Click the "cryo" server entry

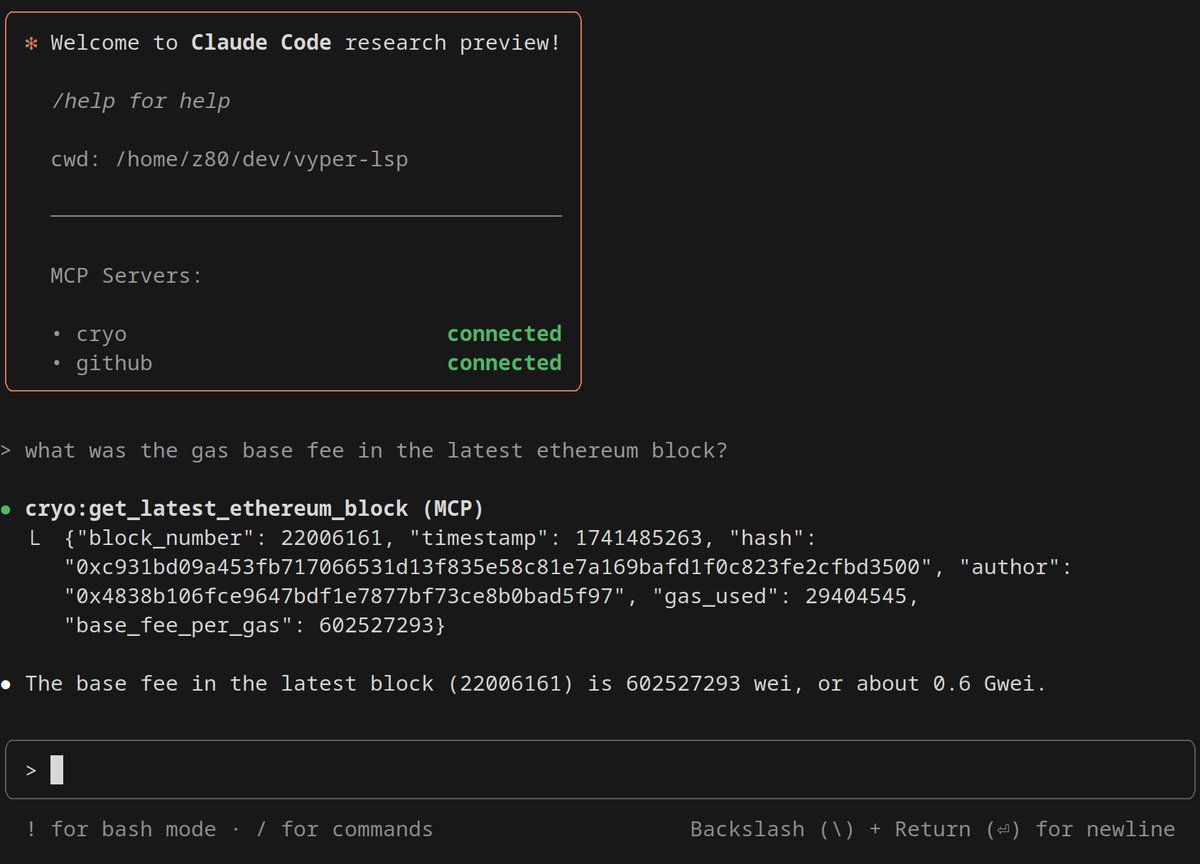pos(101,334)
